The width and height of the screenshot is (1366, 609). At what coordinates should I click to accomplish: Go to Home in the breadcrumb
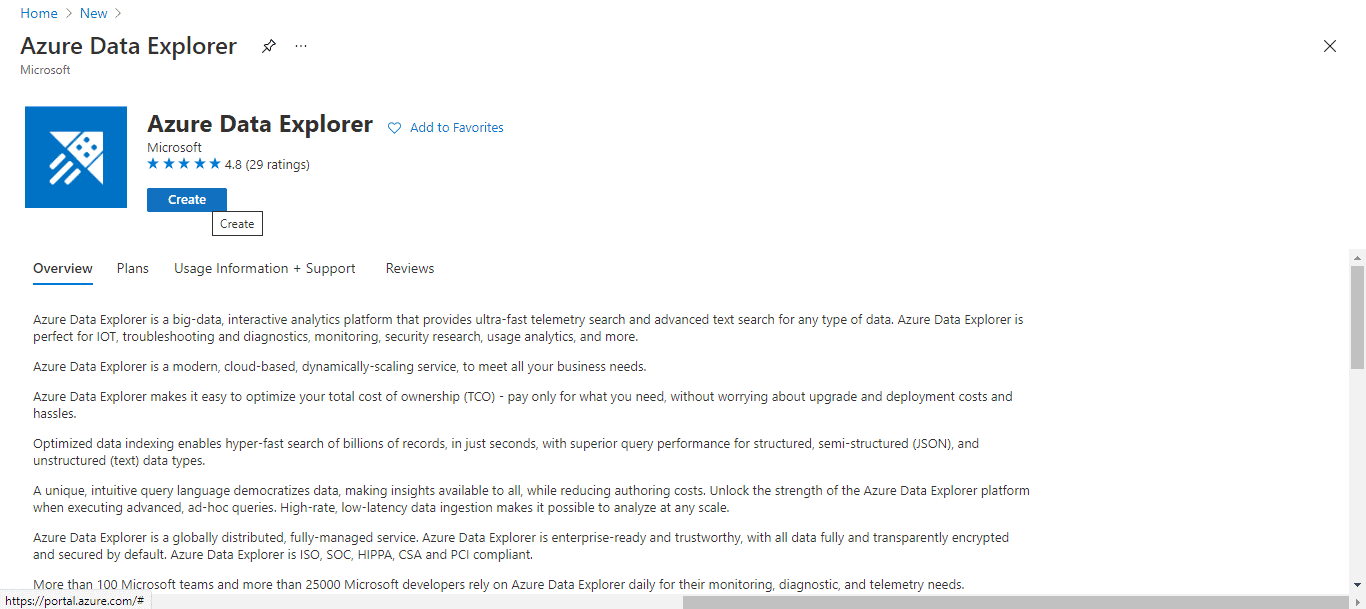[39, 13]
